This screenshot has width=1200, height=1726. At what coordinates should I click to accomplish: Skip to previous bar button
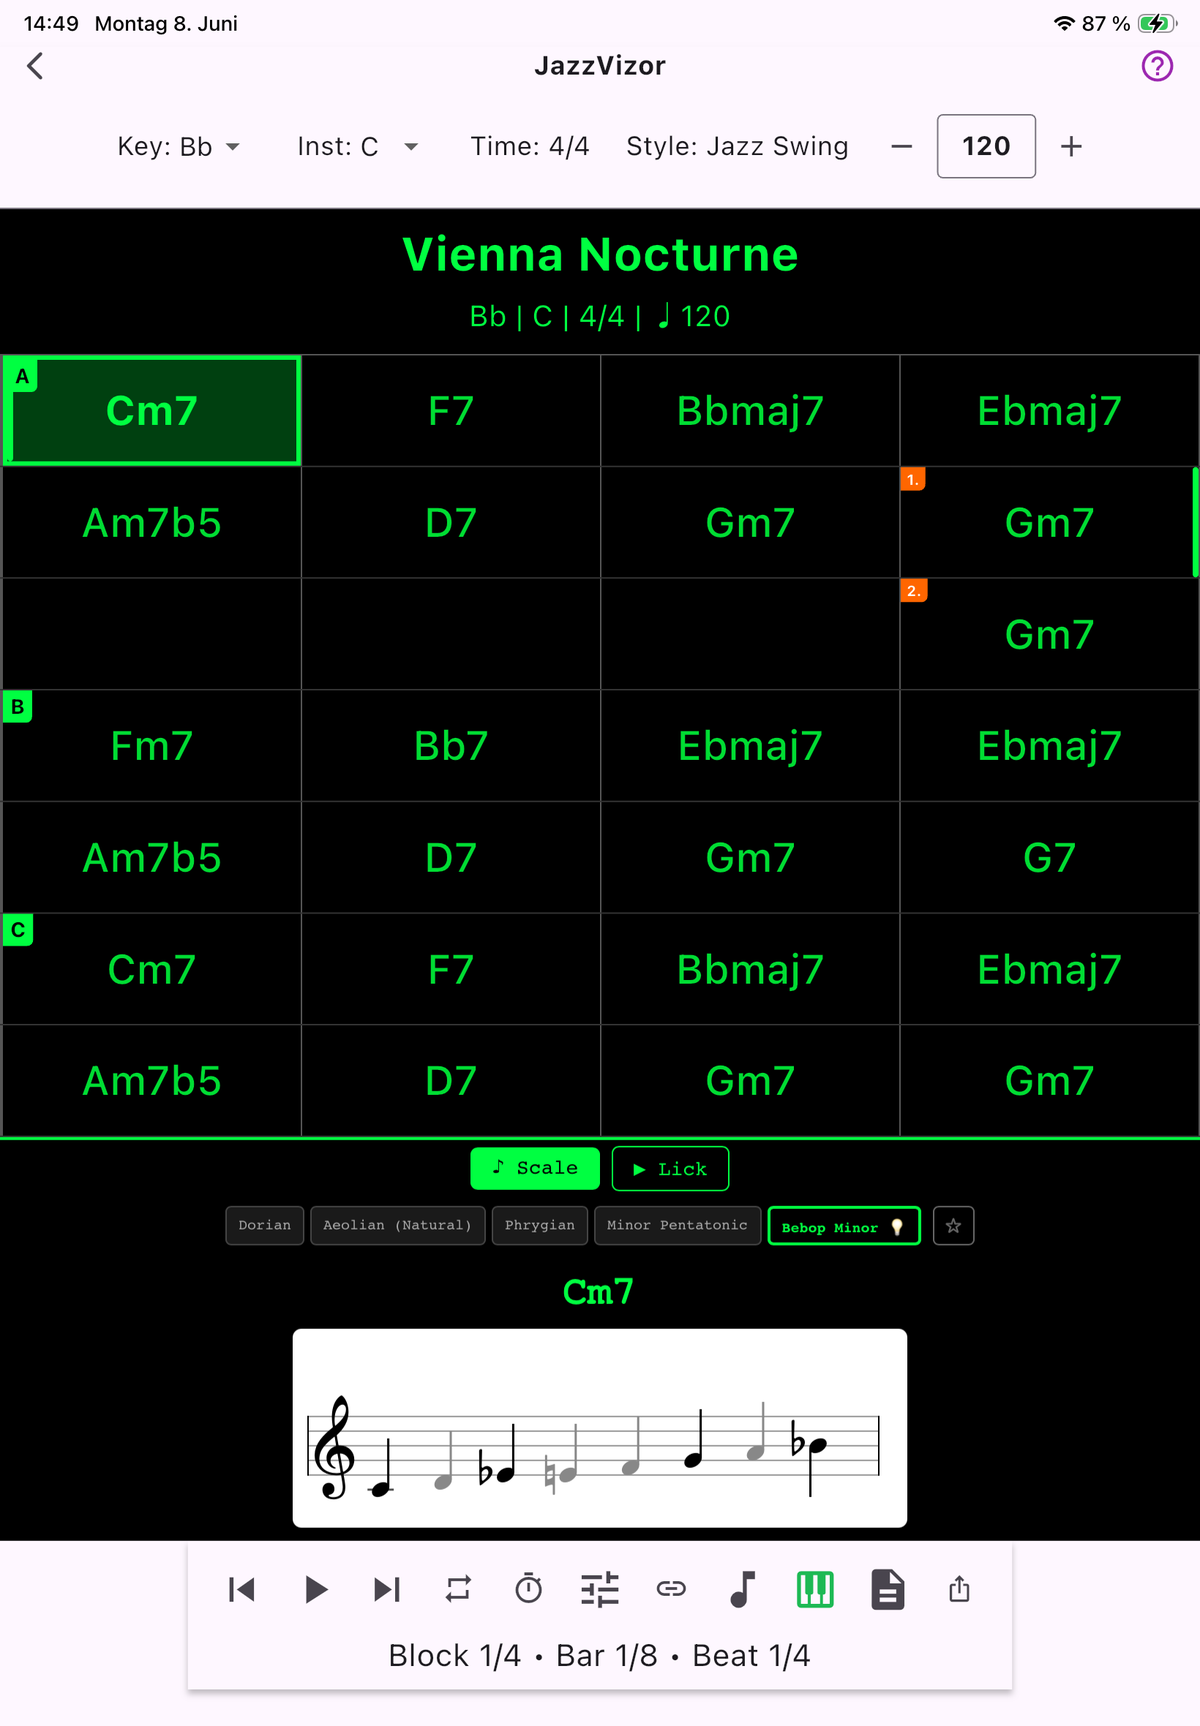242,1589
